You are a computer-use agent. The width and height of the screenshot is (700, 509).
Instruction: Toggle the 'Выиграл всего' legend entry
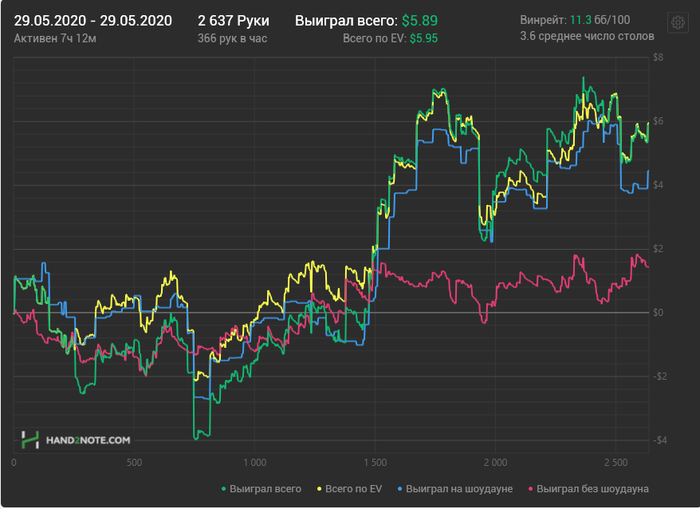[x=261, y=489]
